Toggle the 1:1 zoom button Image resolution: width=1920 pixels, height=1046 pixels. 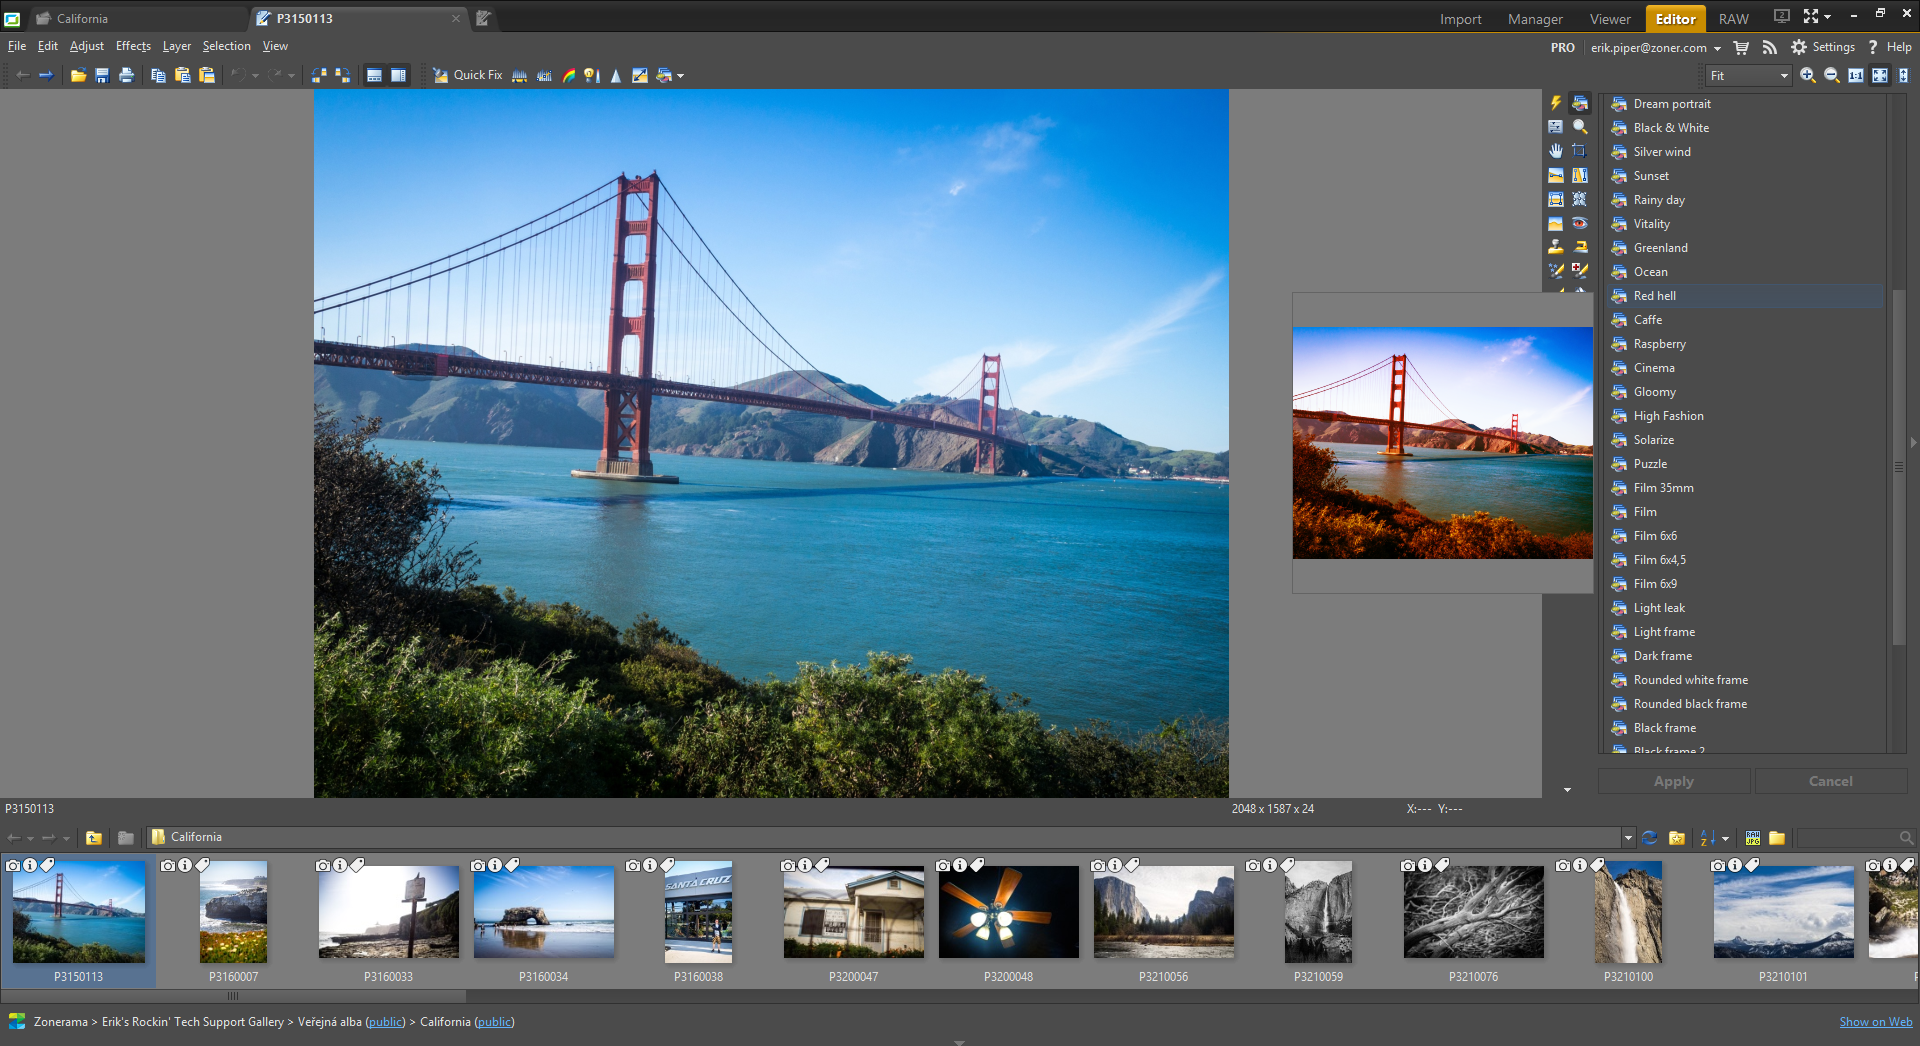1855,75
